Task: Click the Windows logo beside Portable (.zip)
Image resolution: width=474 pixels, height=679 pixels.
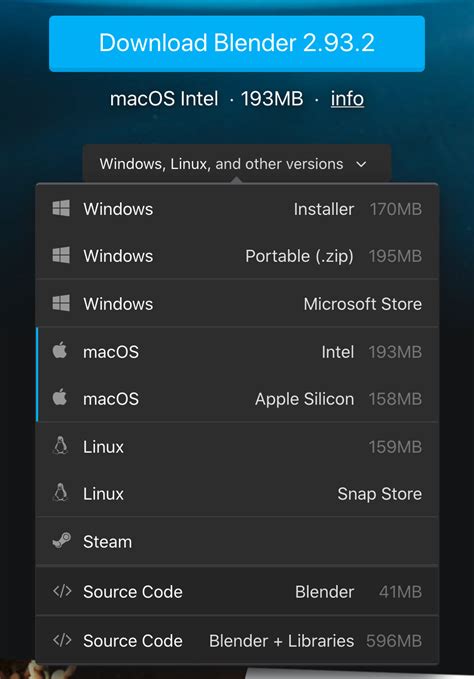Action: [x=61, y=255]
